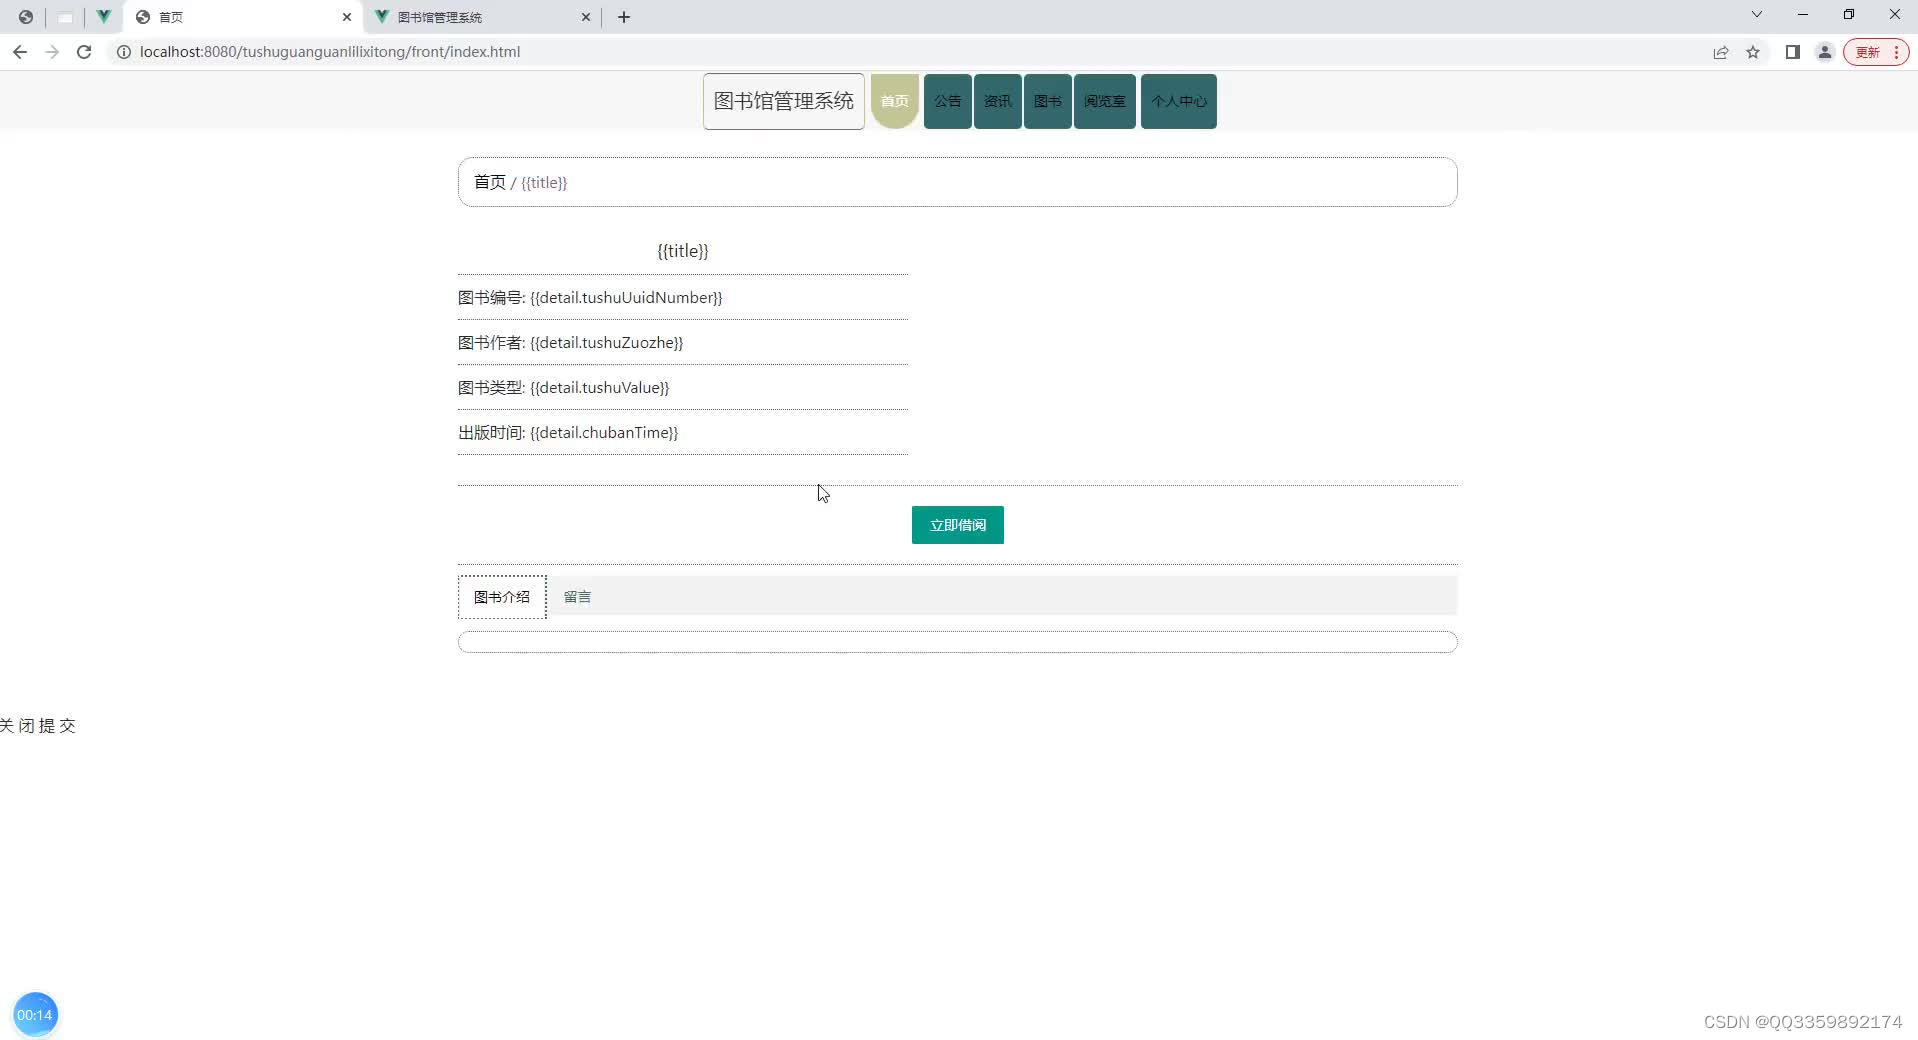The image size is (1918, 1040).
Task: Open the site information icon in address bar
Action: click(124, 52)
